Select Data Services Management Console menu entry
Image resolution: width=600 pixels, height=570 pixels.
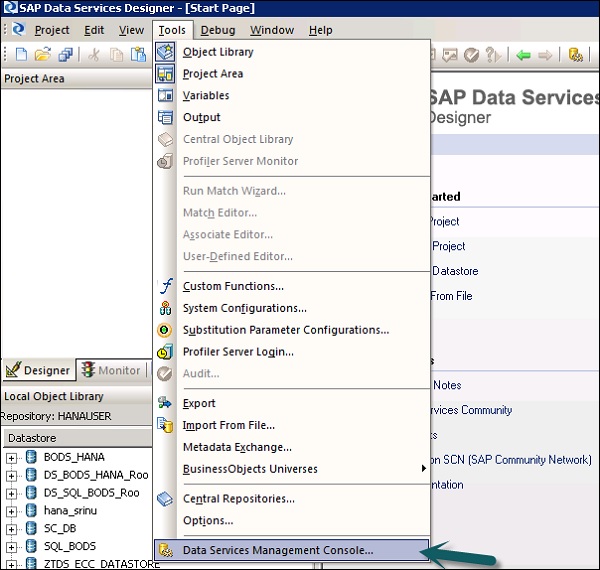pos(278,550)
